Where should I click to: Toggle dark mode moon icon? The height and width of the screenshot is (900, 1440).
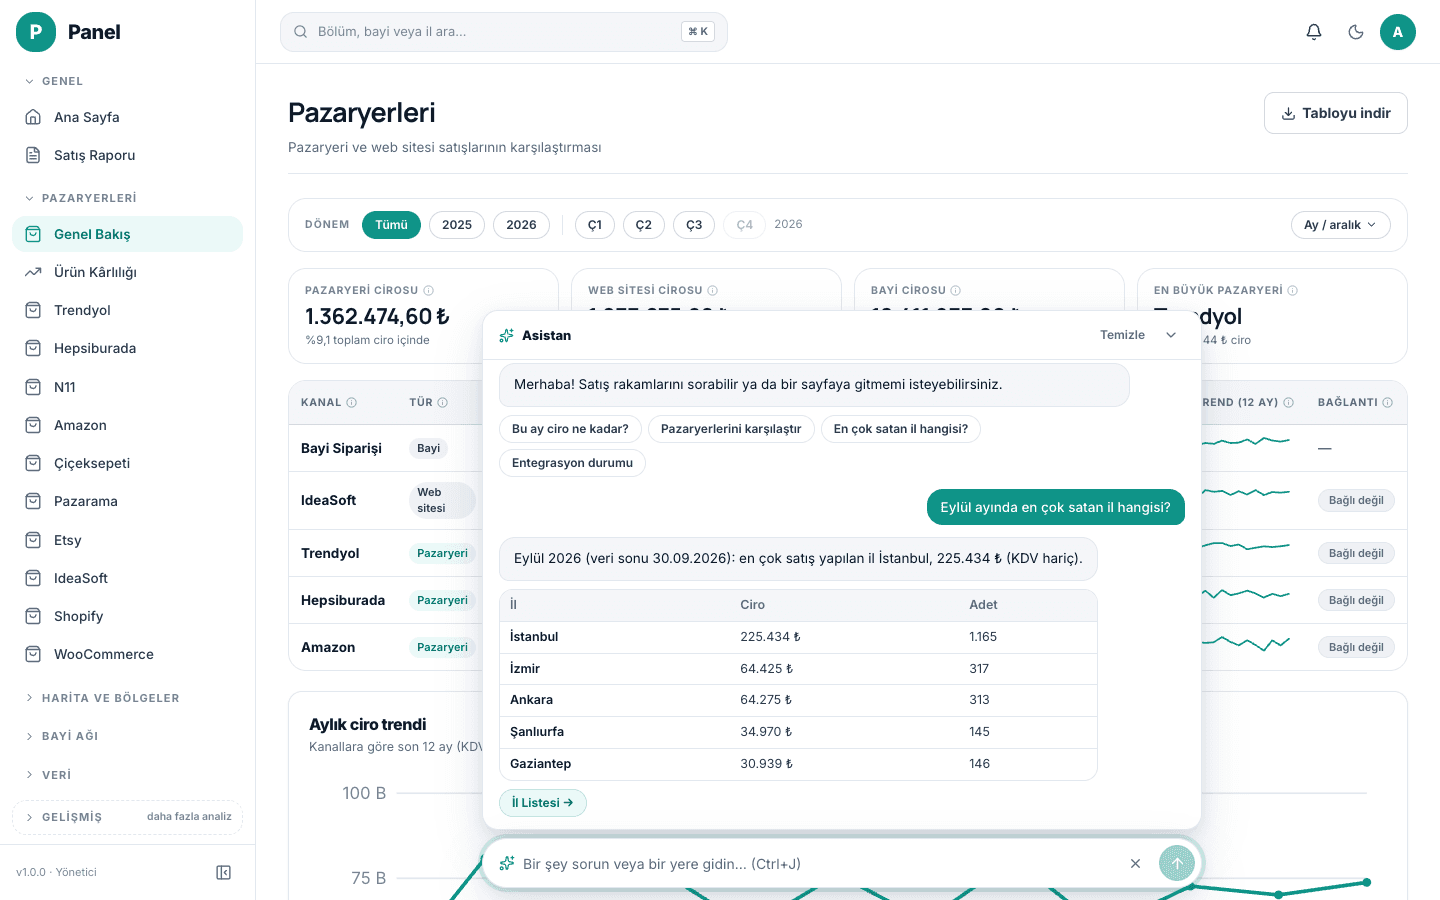coord(1356,32)
